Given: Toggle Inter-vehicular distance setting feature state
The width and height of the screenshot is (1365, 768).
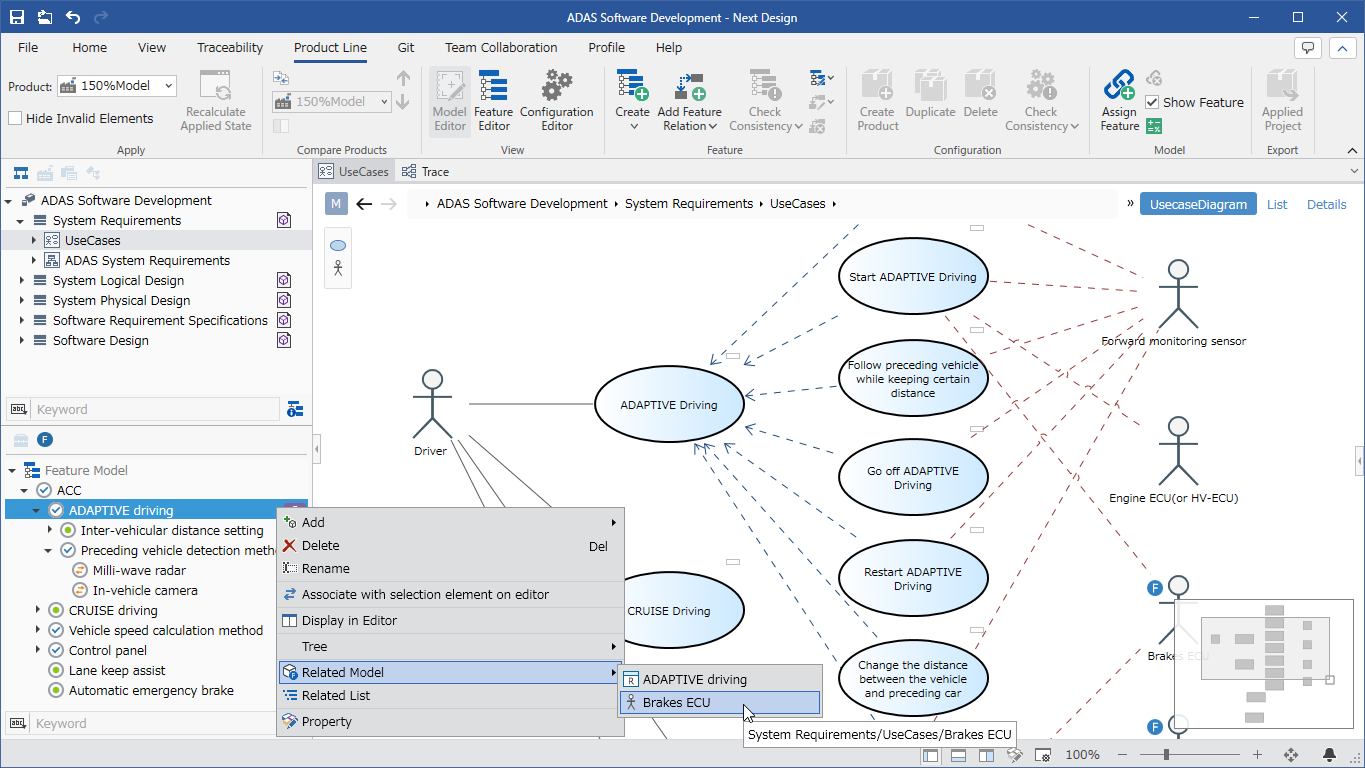Looking at the screenshot, I should 68,530.
